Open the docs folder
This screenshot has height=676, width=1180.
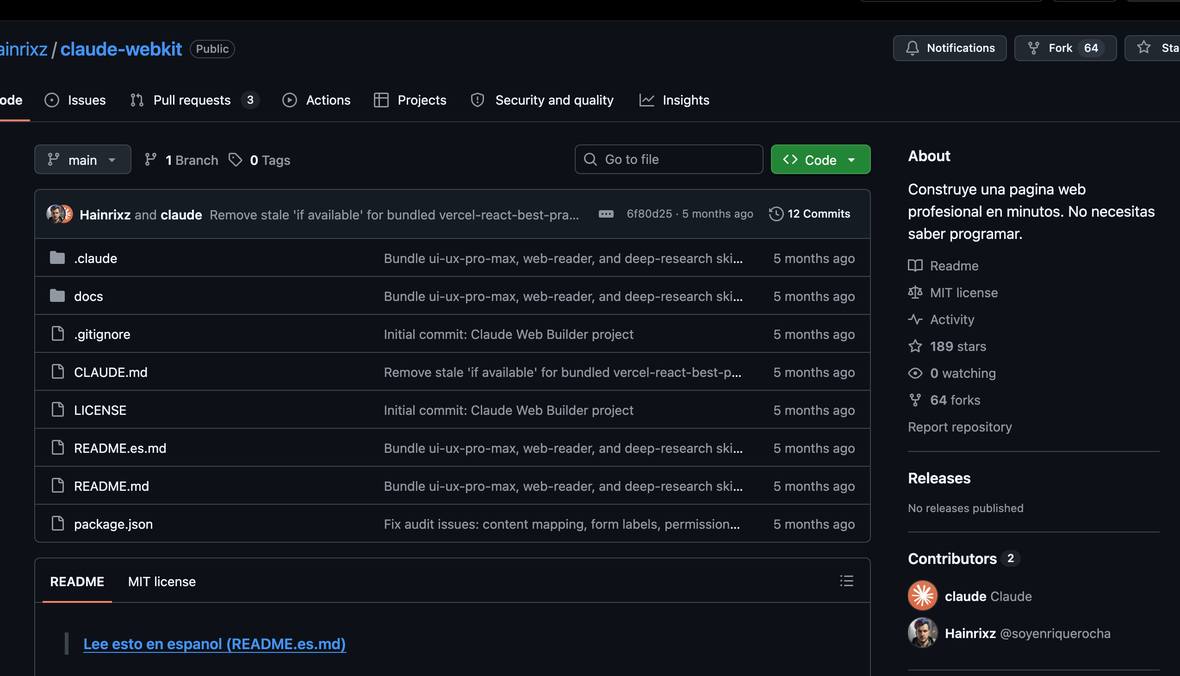point(88,296)
